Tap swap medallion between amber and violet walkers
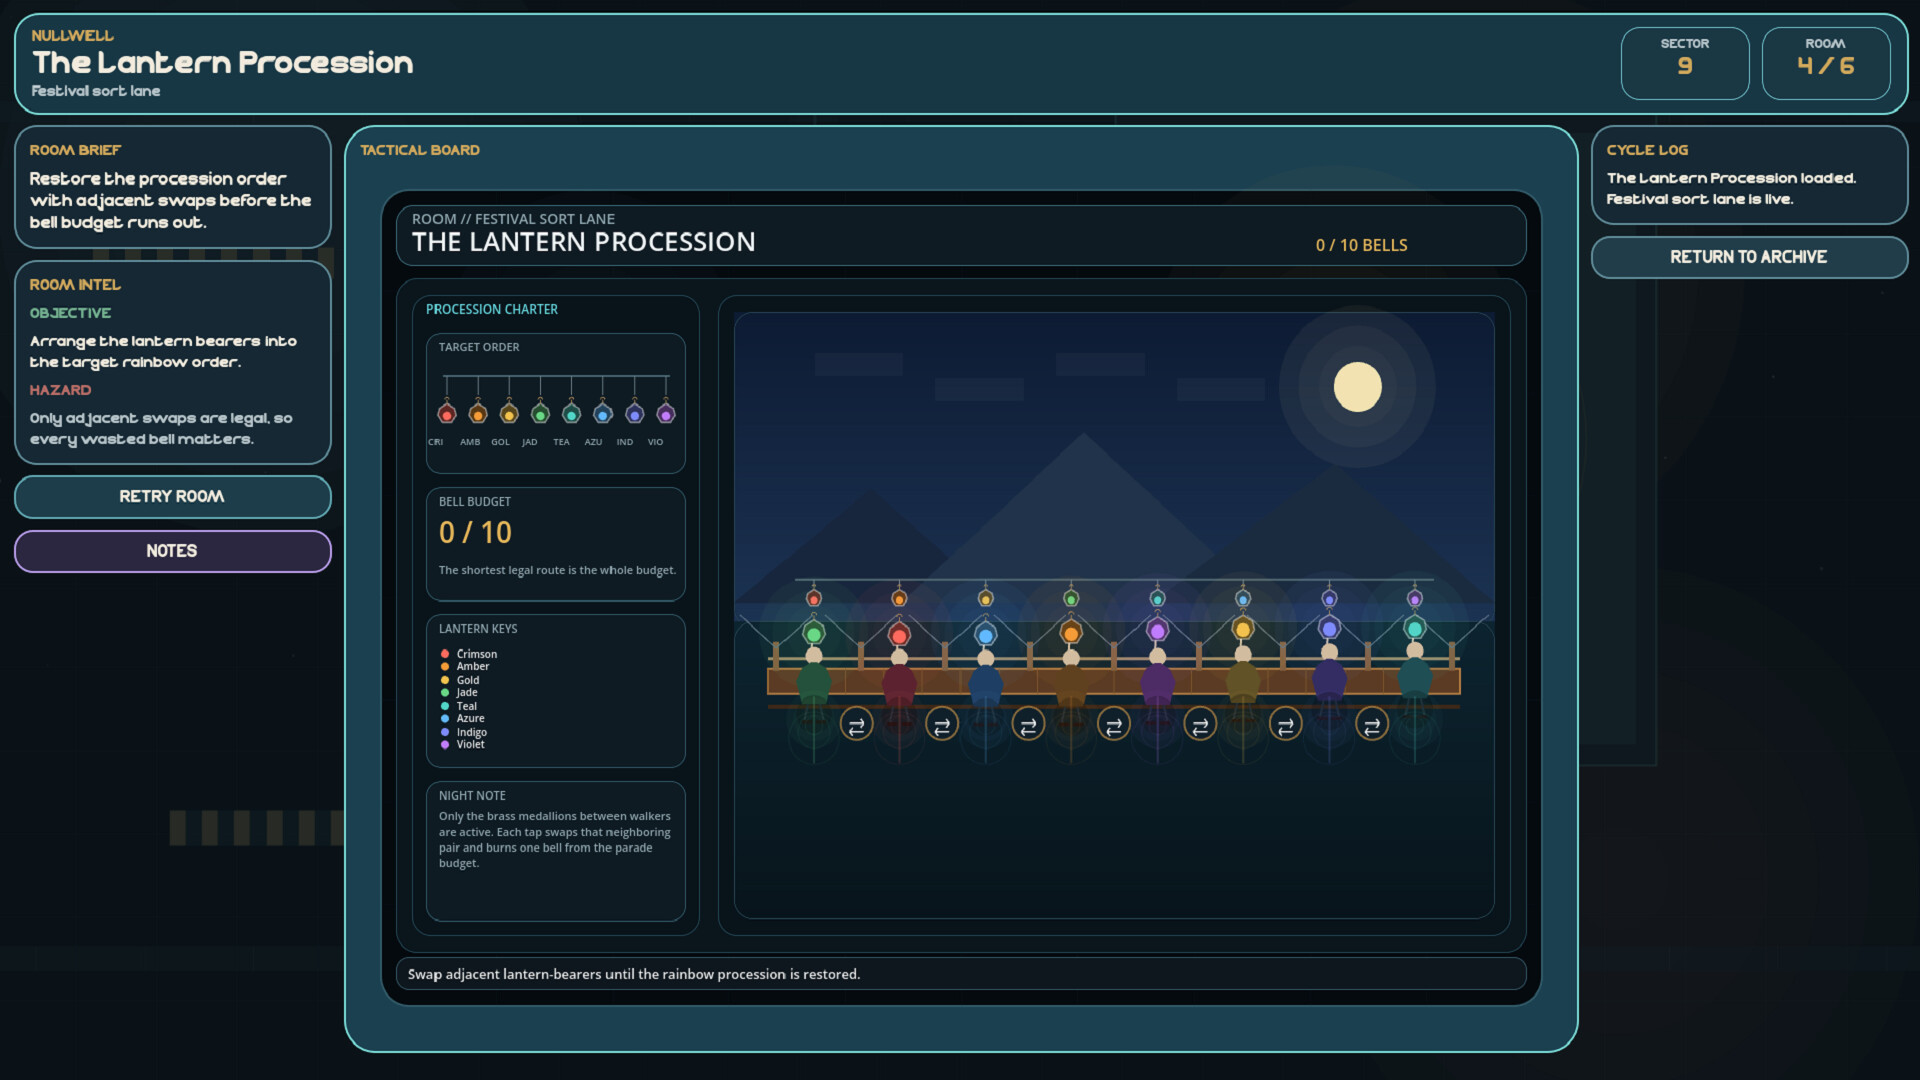The width and height of the screenshot is (1920, 1080). [1114, 725]
